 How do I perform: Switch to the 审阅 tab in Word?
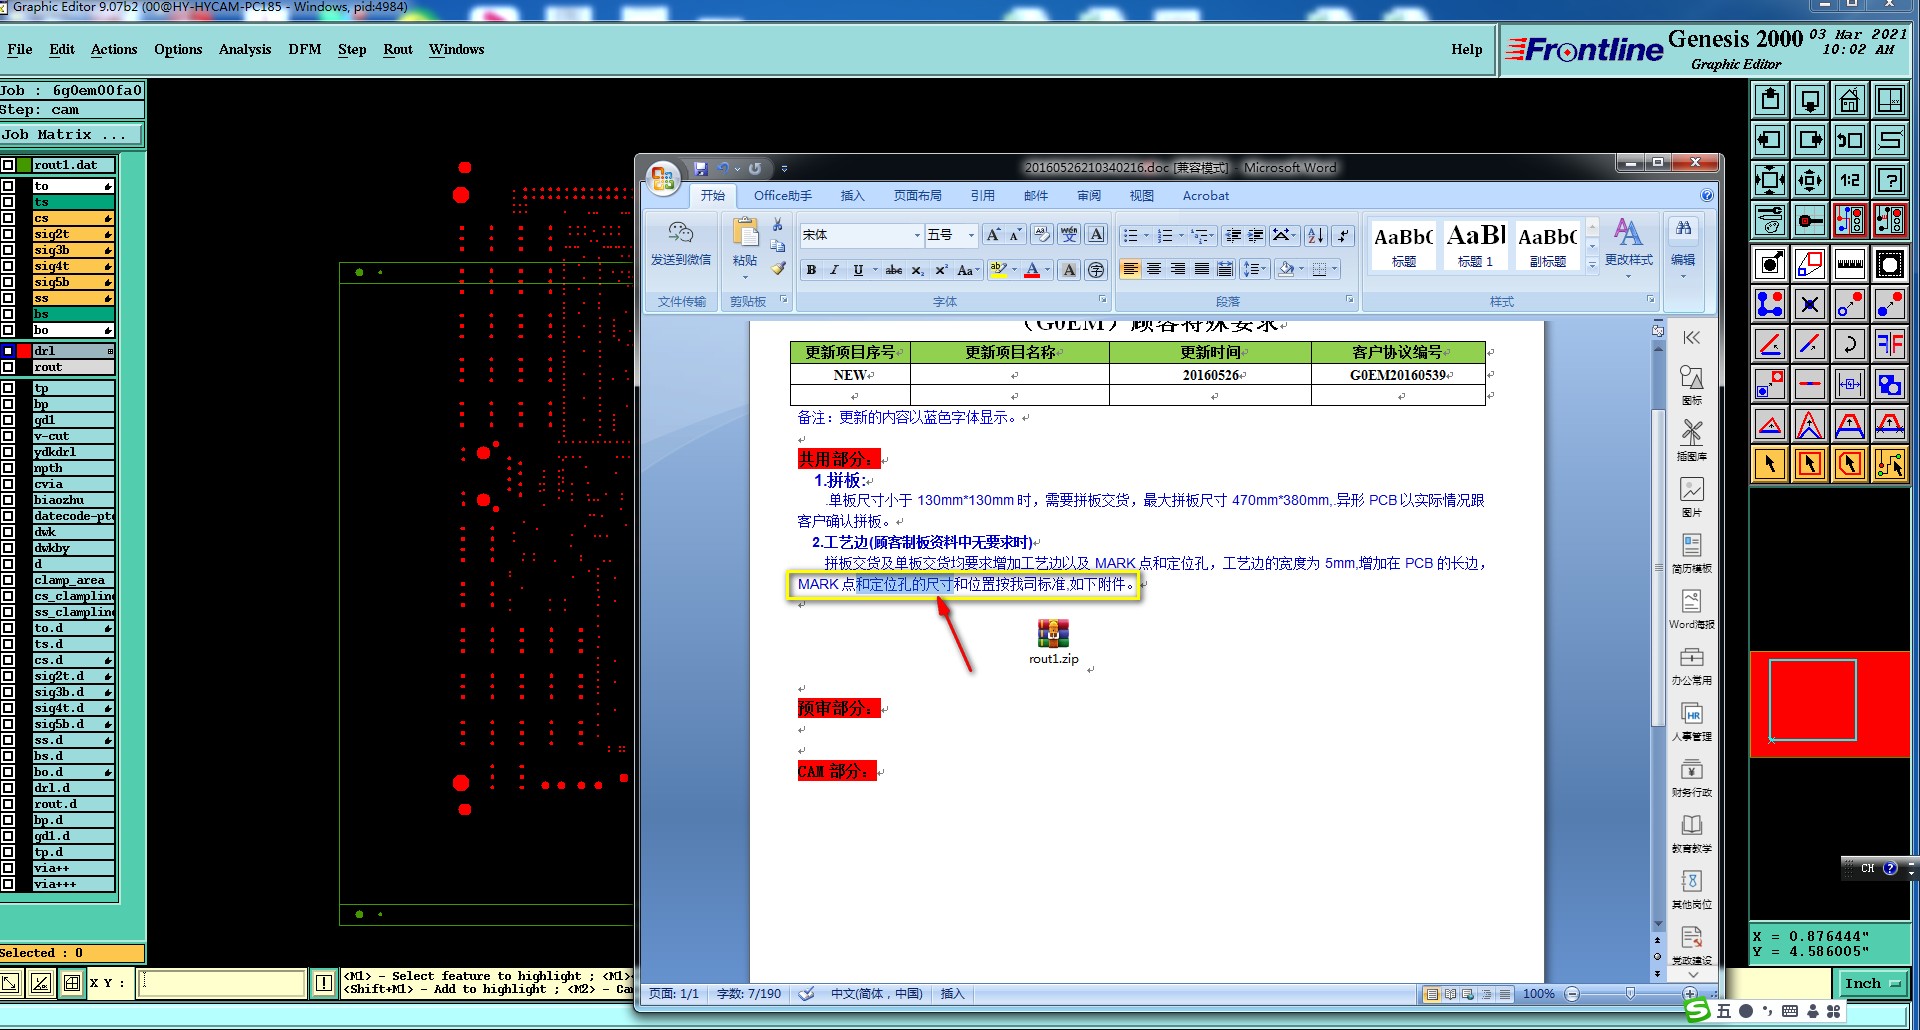[x=1089, y=196]
